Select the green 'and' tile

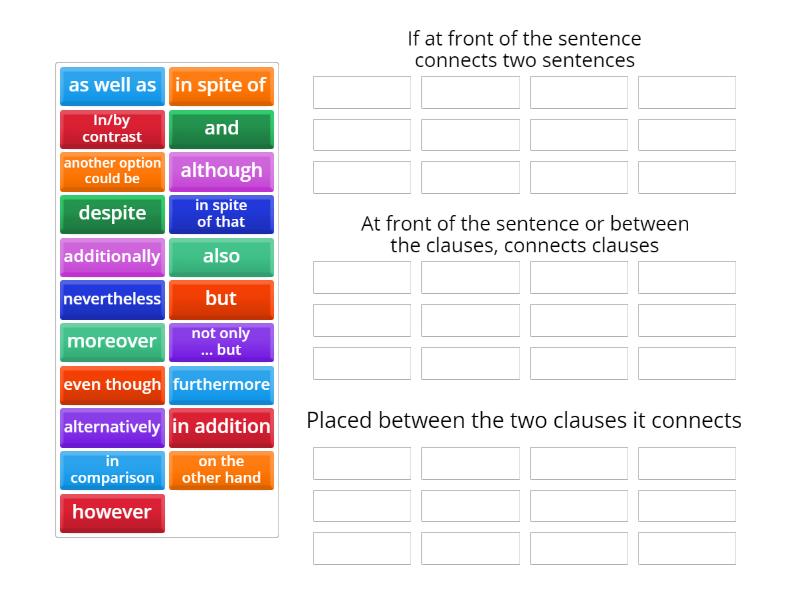[221, 129]
